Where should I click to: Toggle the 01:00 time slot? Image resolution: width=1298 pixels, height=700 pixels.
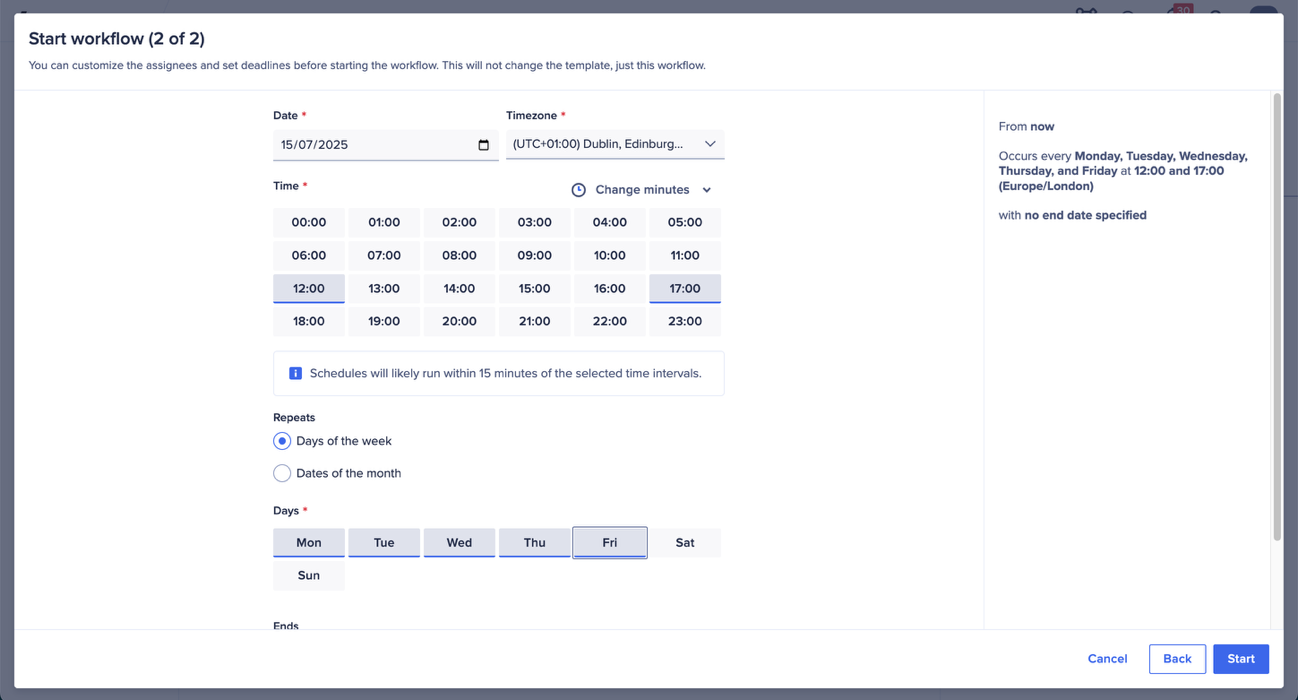pyautogui.click(x=384, y=222)
